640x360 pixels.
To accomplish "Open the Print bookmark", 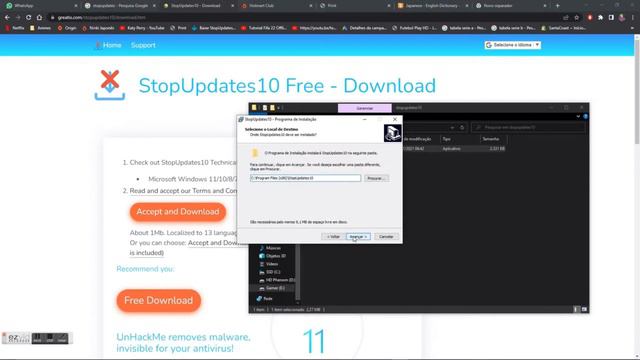I will click(178, 28).
